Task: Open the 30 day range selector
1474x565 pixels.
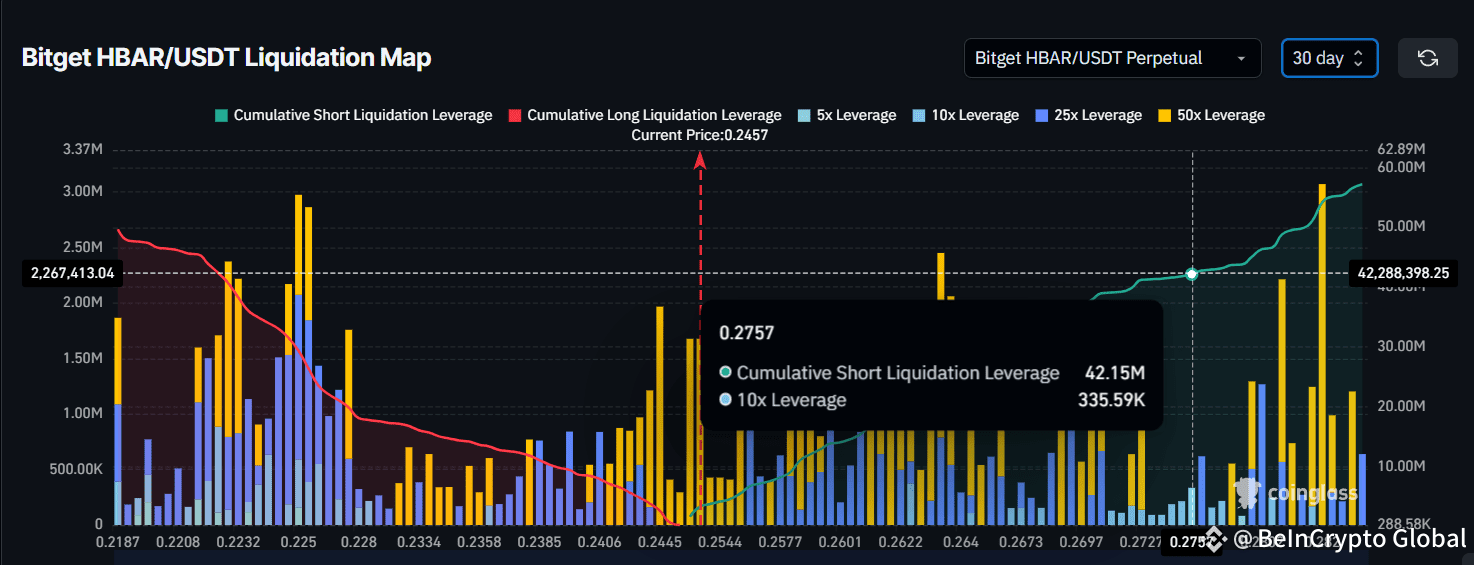Action: [x=1329, y=58]
